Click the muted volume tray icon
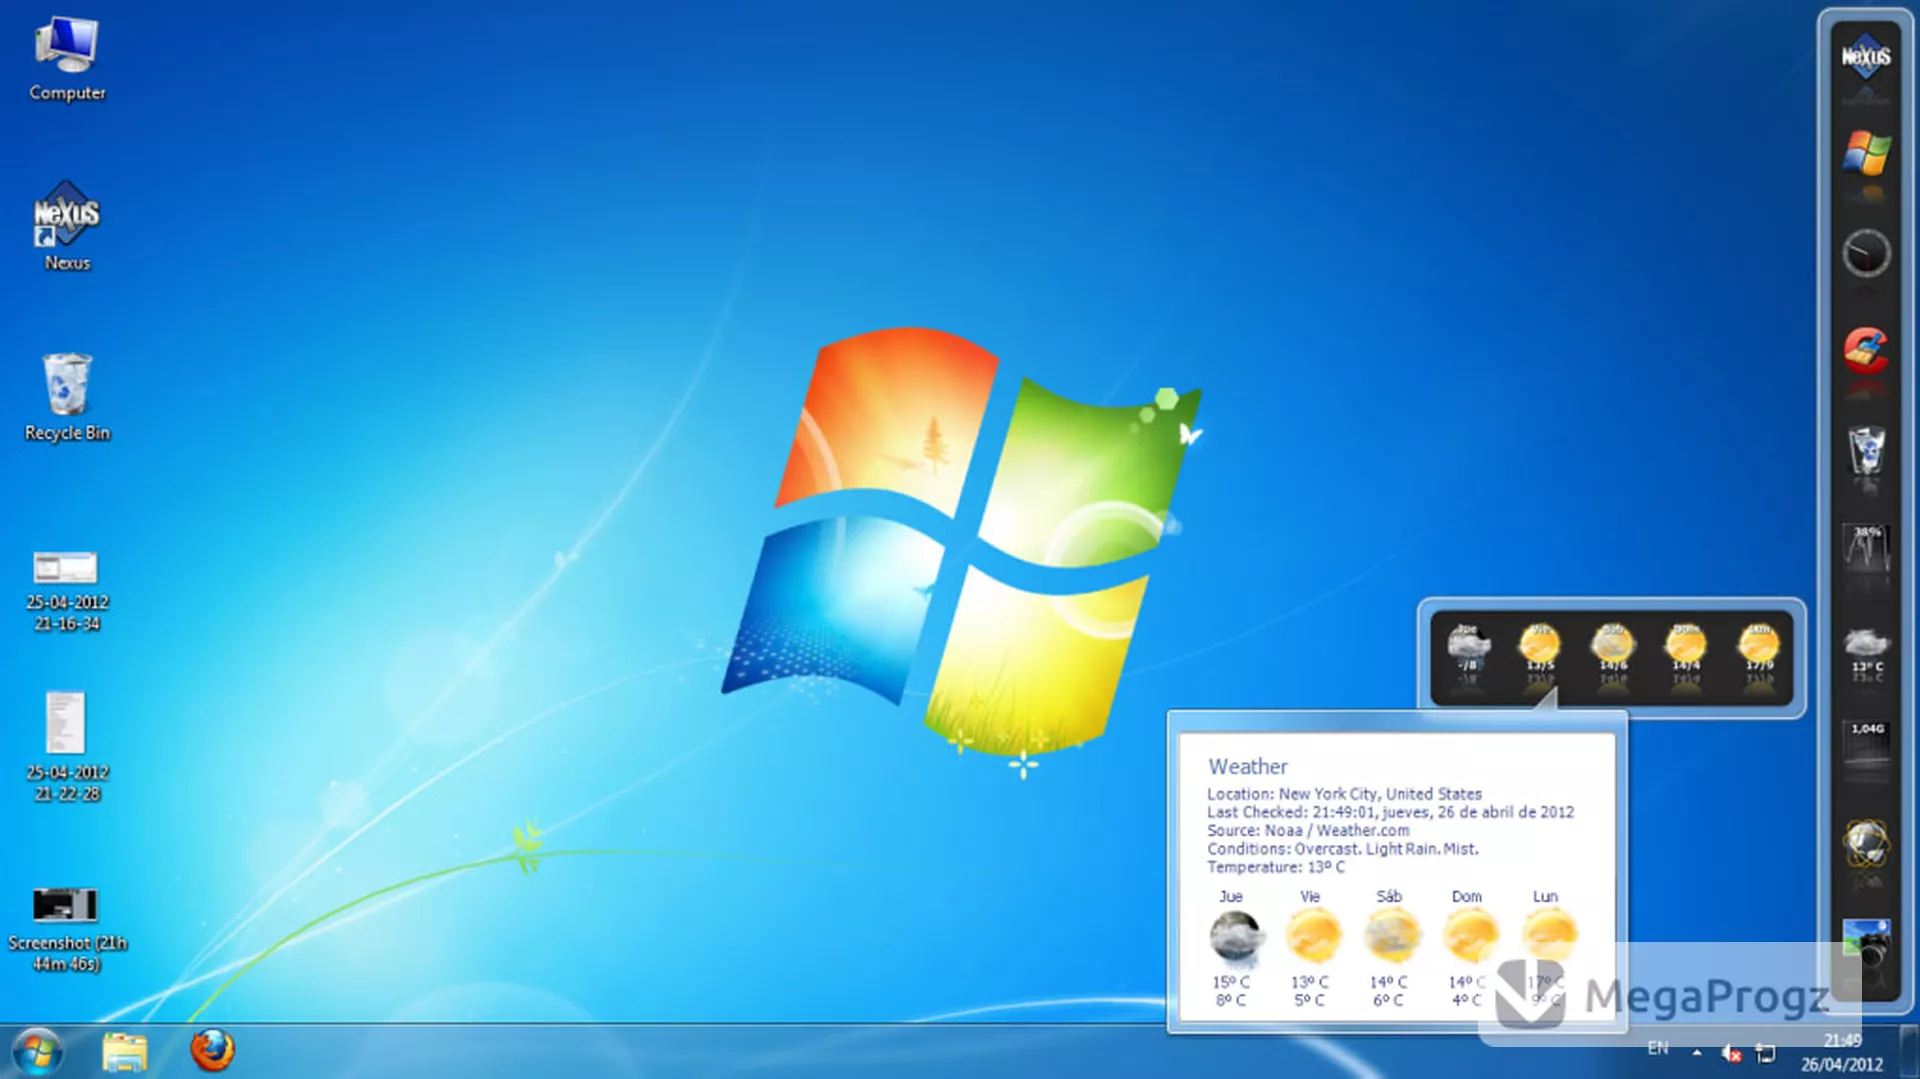1920x1079 pixels. (x=1731, y=1052)
